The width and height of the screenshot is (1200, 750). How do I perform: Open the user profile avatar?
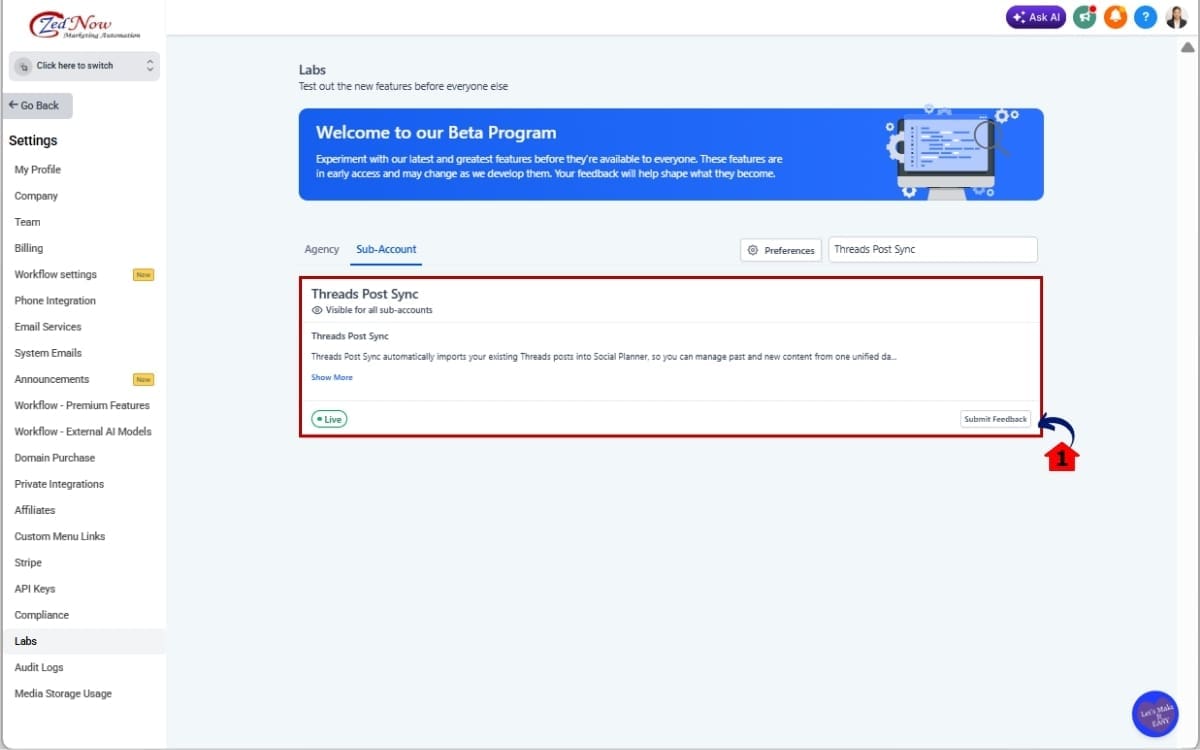point(1176,17)
